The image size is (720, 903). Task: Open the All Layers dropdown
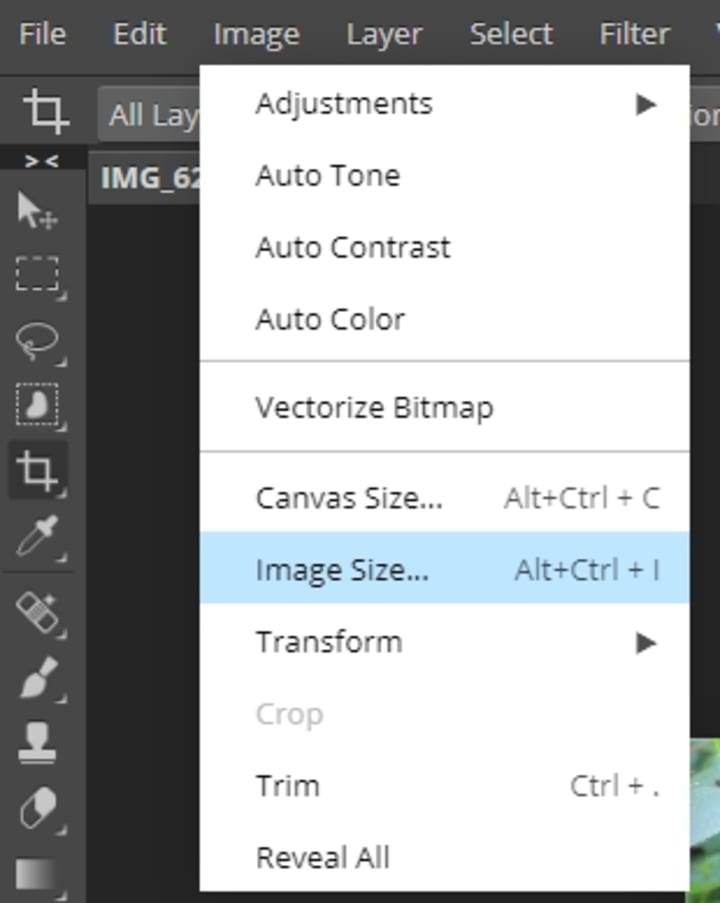[x=150, y=115]
